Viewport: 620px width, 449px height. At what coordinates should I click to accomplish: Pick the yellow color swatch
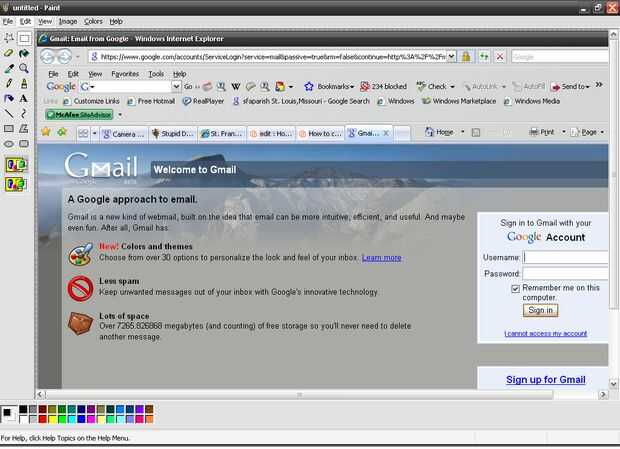click(x=52, y=419)
